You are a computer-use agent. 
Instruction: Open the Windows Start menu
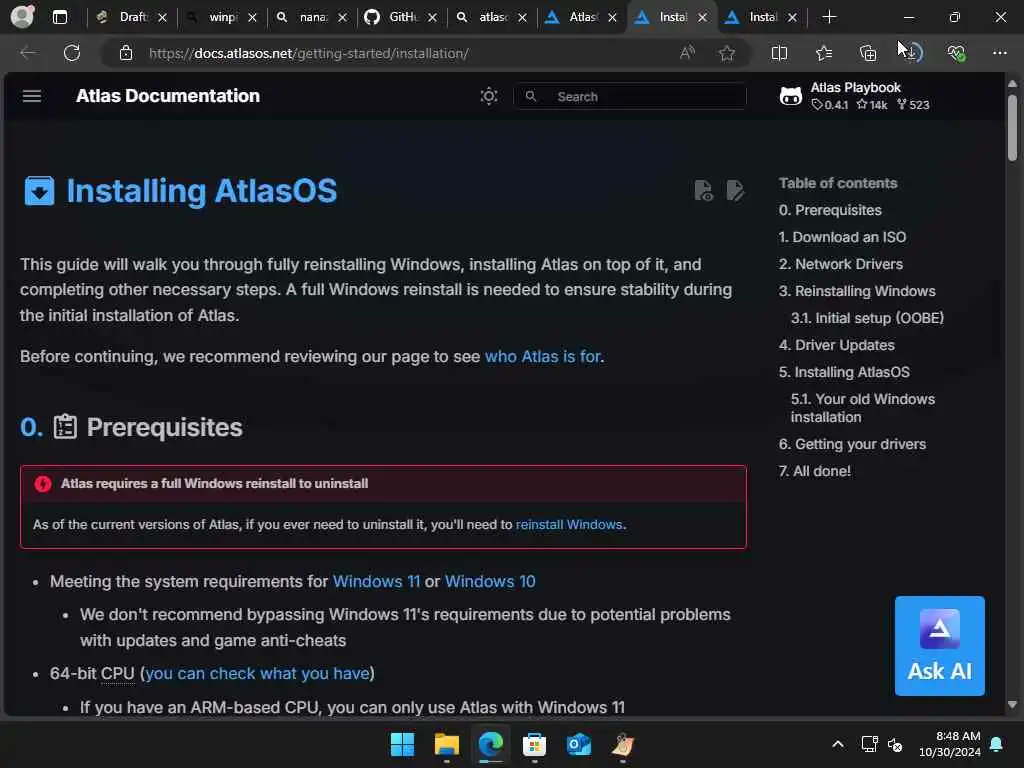402,744
